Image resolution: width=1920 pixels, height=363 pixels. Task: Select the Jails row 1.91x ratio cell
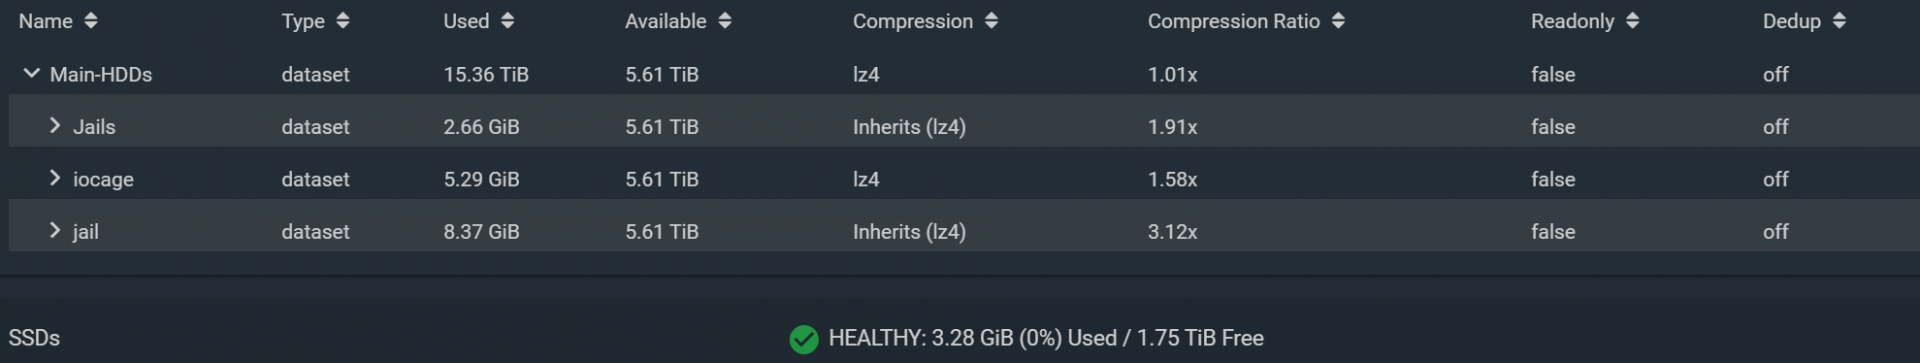click(1172, 127)
